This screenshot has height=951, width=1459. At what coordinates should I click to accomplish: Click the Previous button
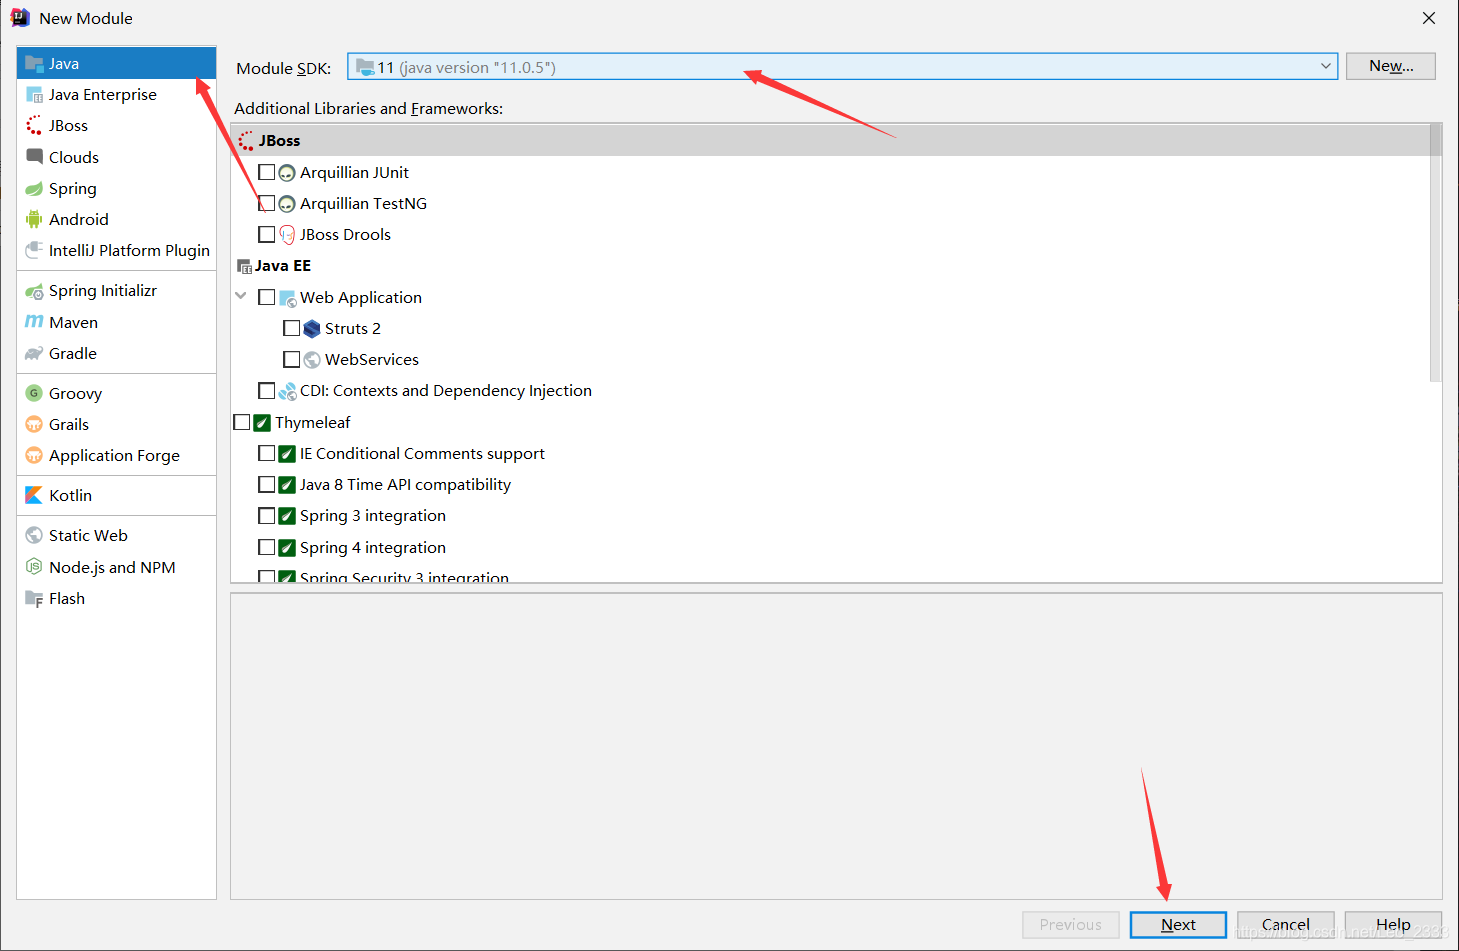pyautogui.click(x=1070, y=925)
